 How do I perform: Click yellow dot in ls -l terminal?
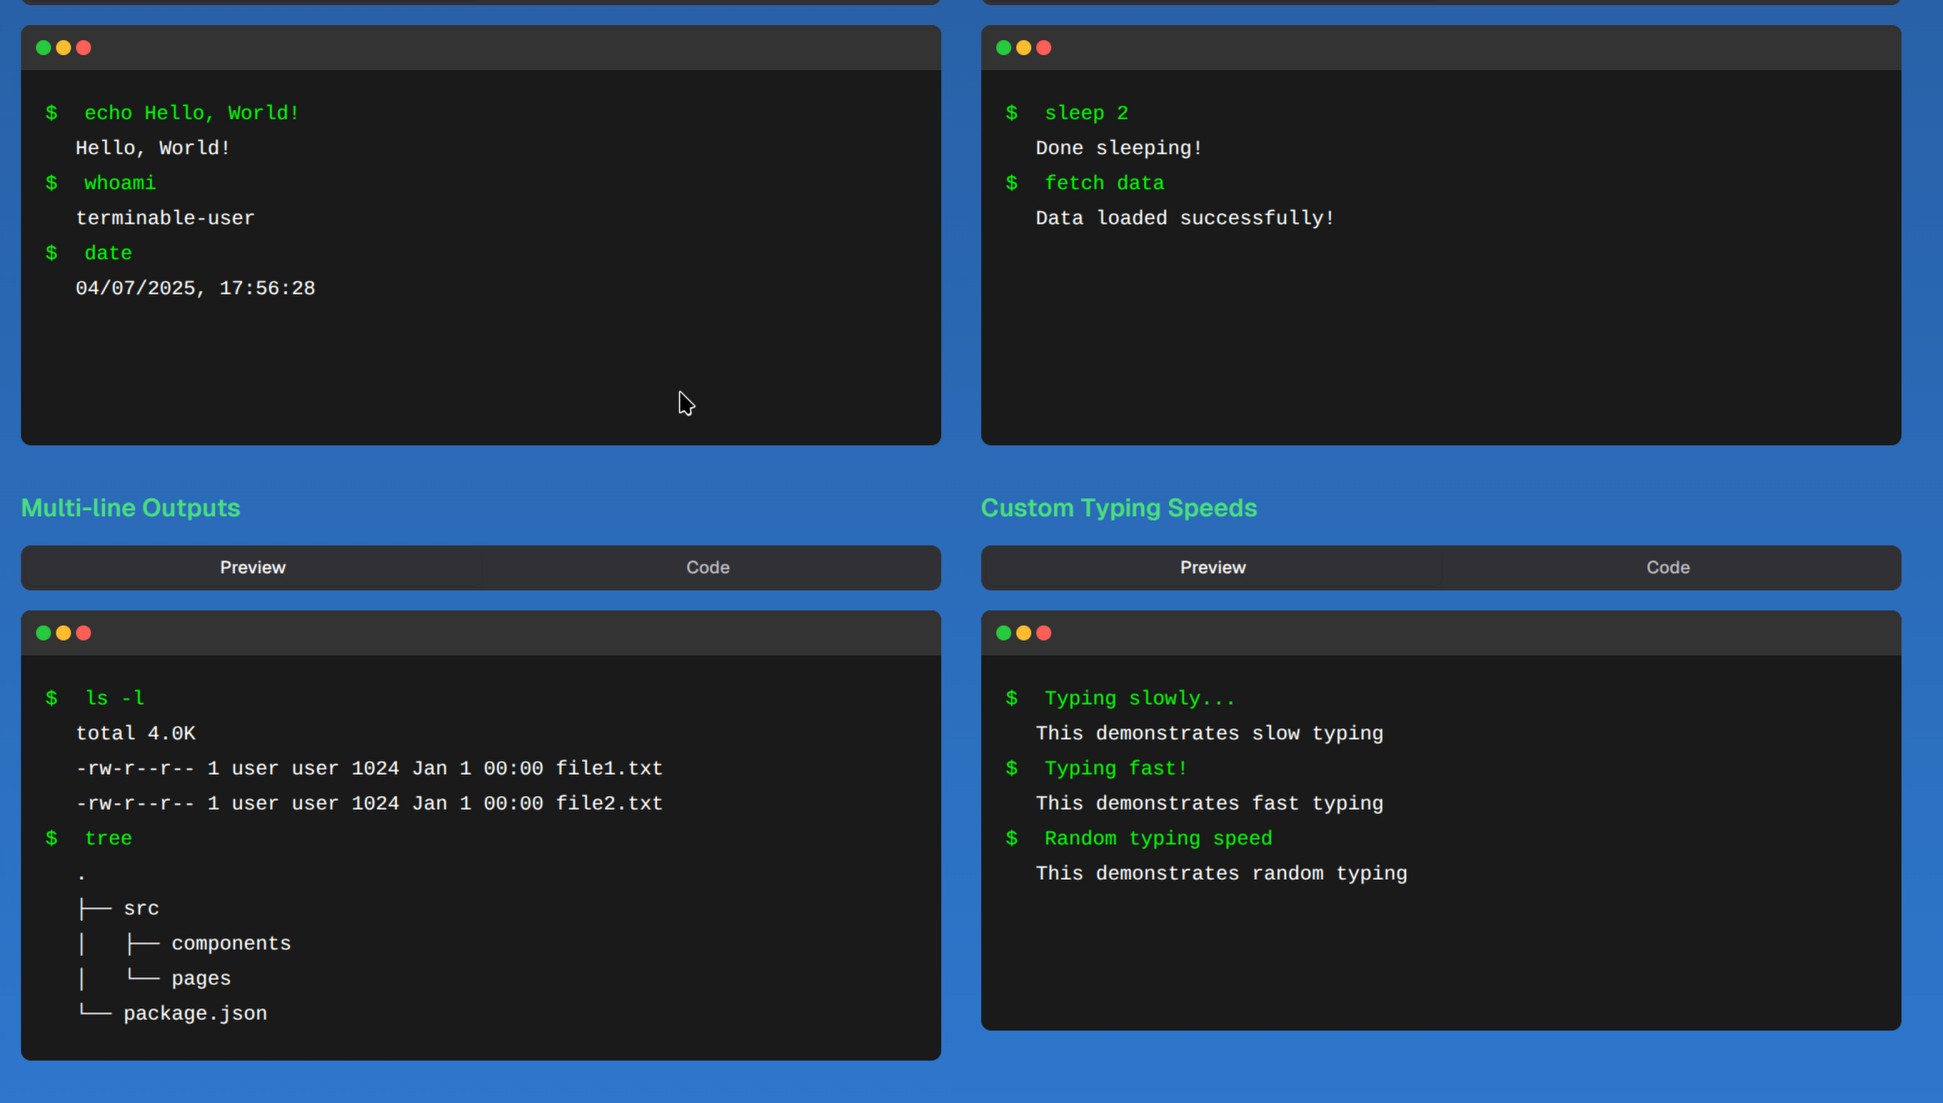(63, 632)
